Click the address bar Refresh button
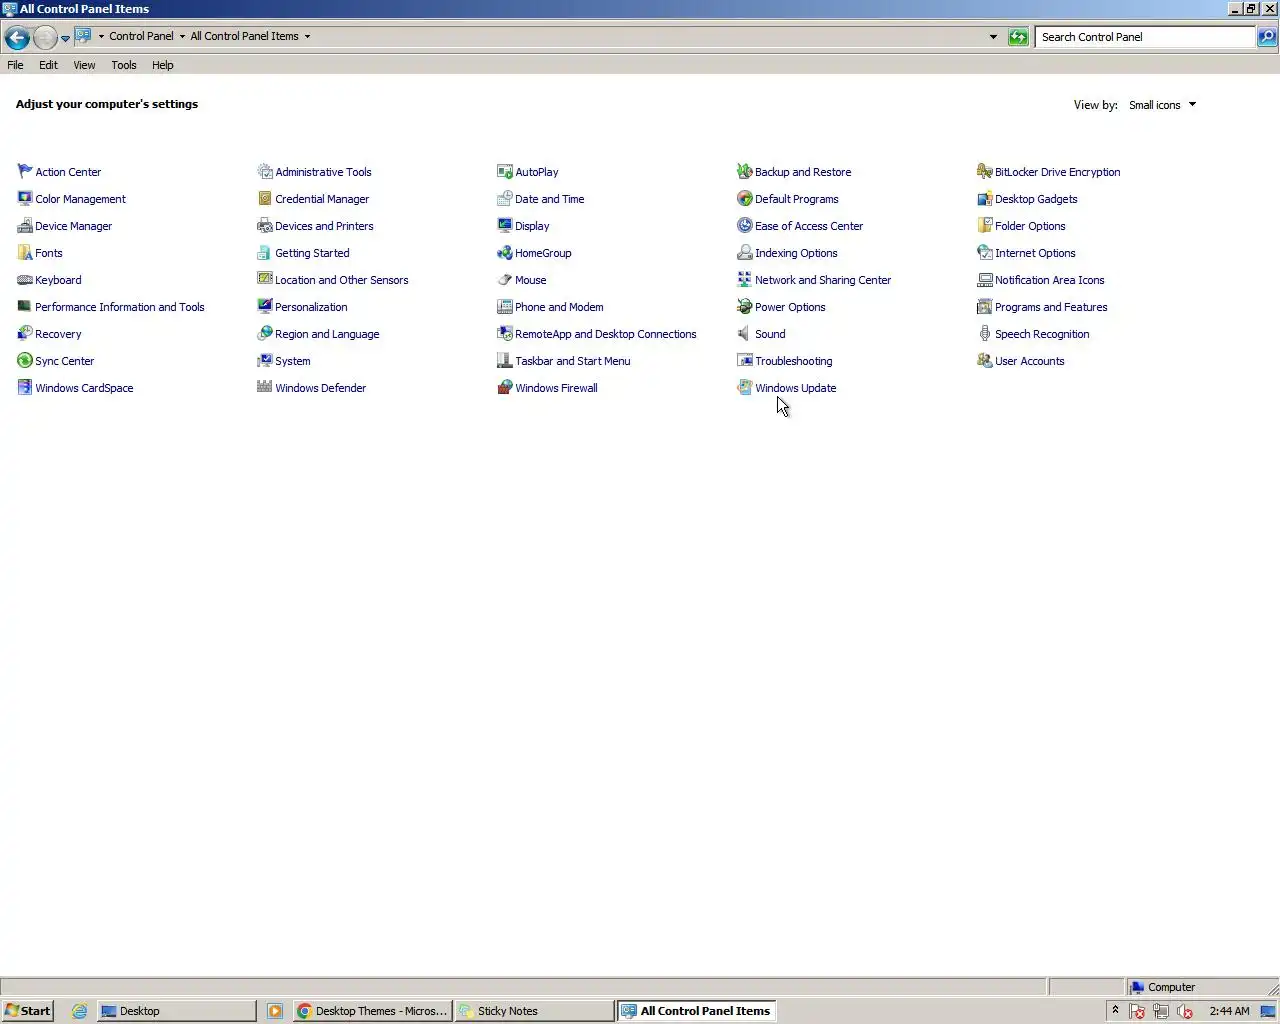The height and width of the screenshot is (1024, 1280). click(1018, 37)
